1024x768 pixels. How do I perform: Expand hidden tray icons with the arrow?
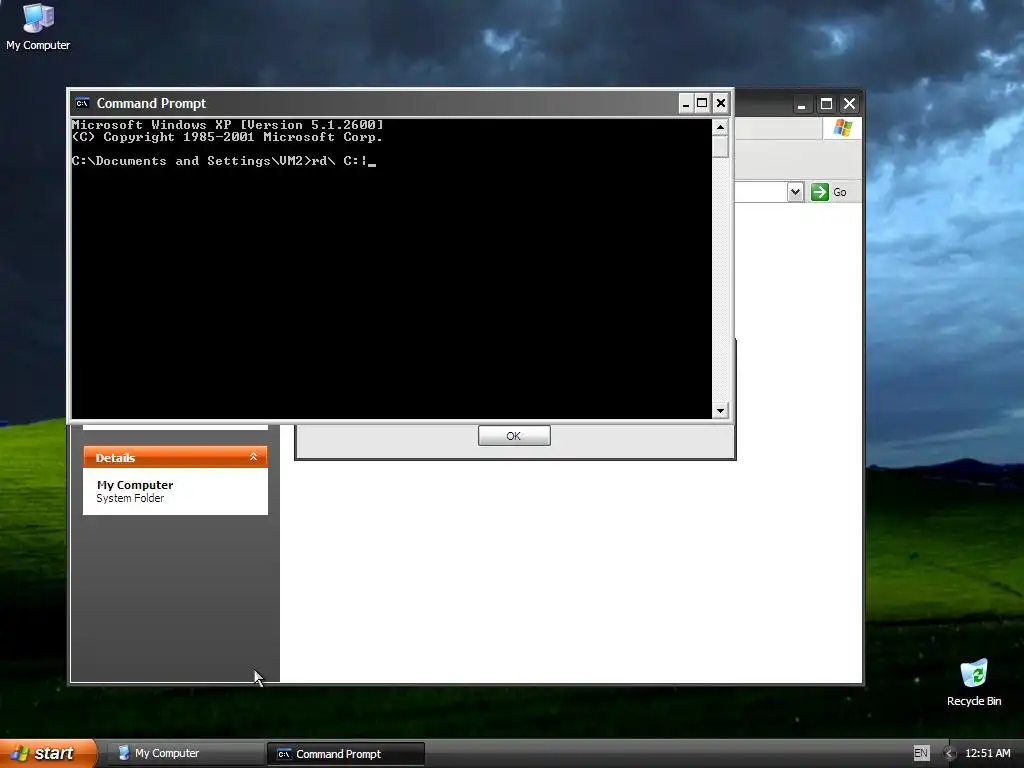point(950,753)
